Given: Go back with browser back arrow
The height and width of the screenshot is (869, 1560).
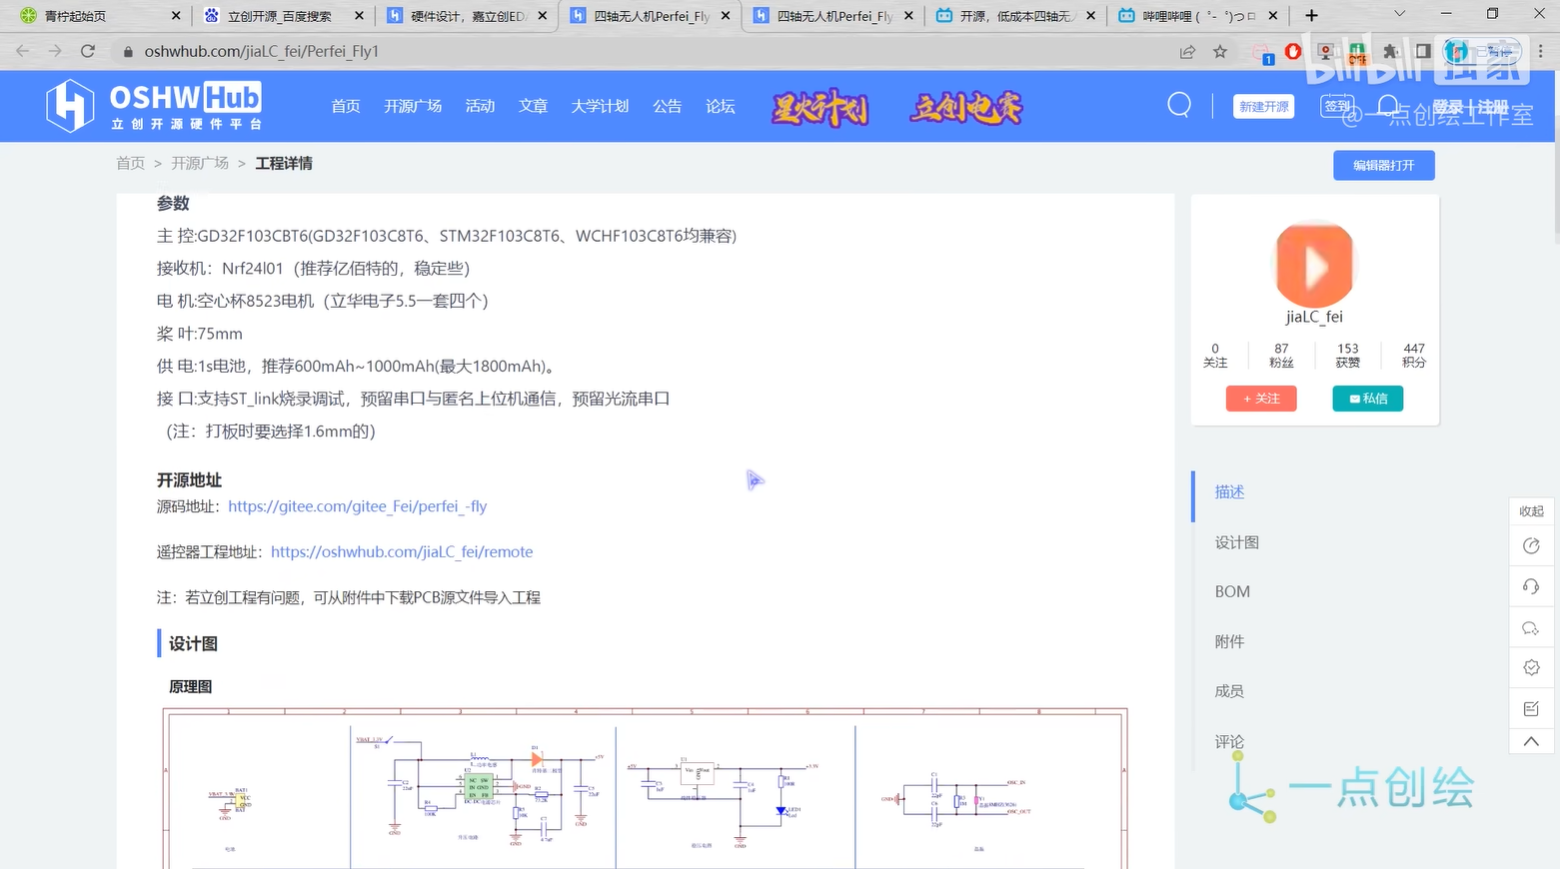Looking at the screenshot, I should point(23,51).
